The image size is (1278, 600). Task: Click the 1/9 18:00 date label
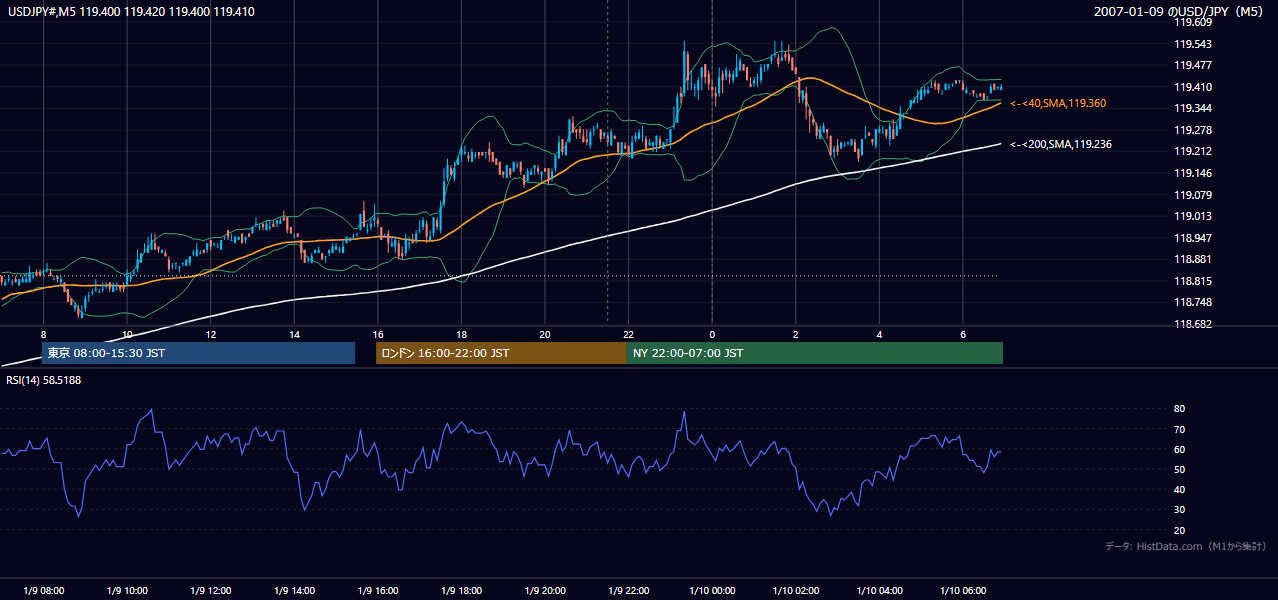pos(461,591)
